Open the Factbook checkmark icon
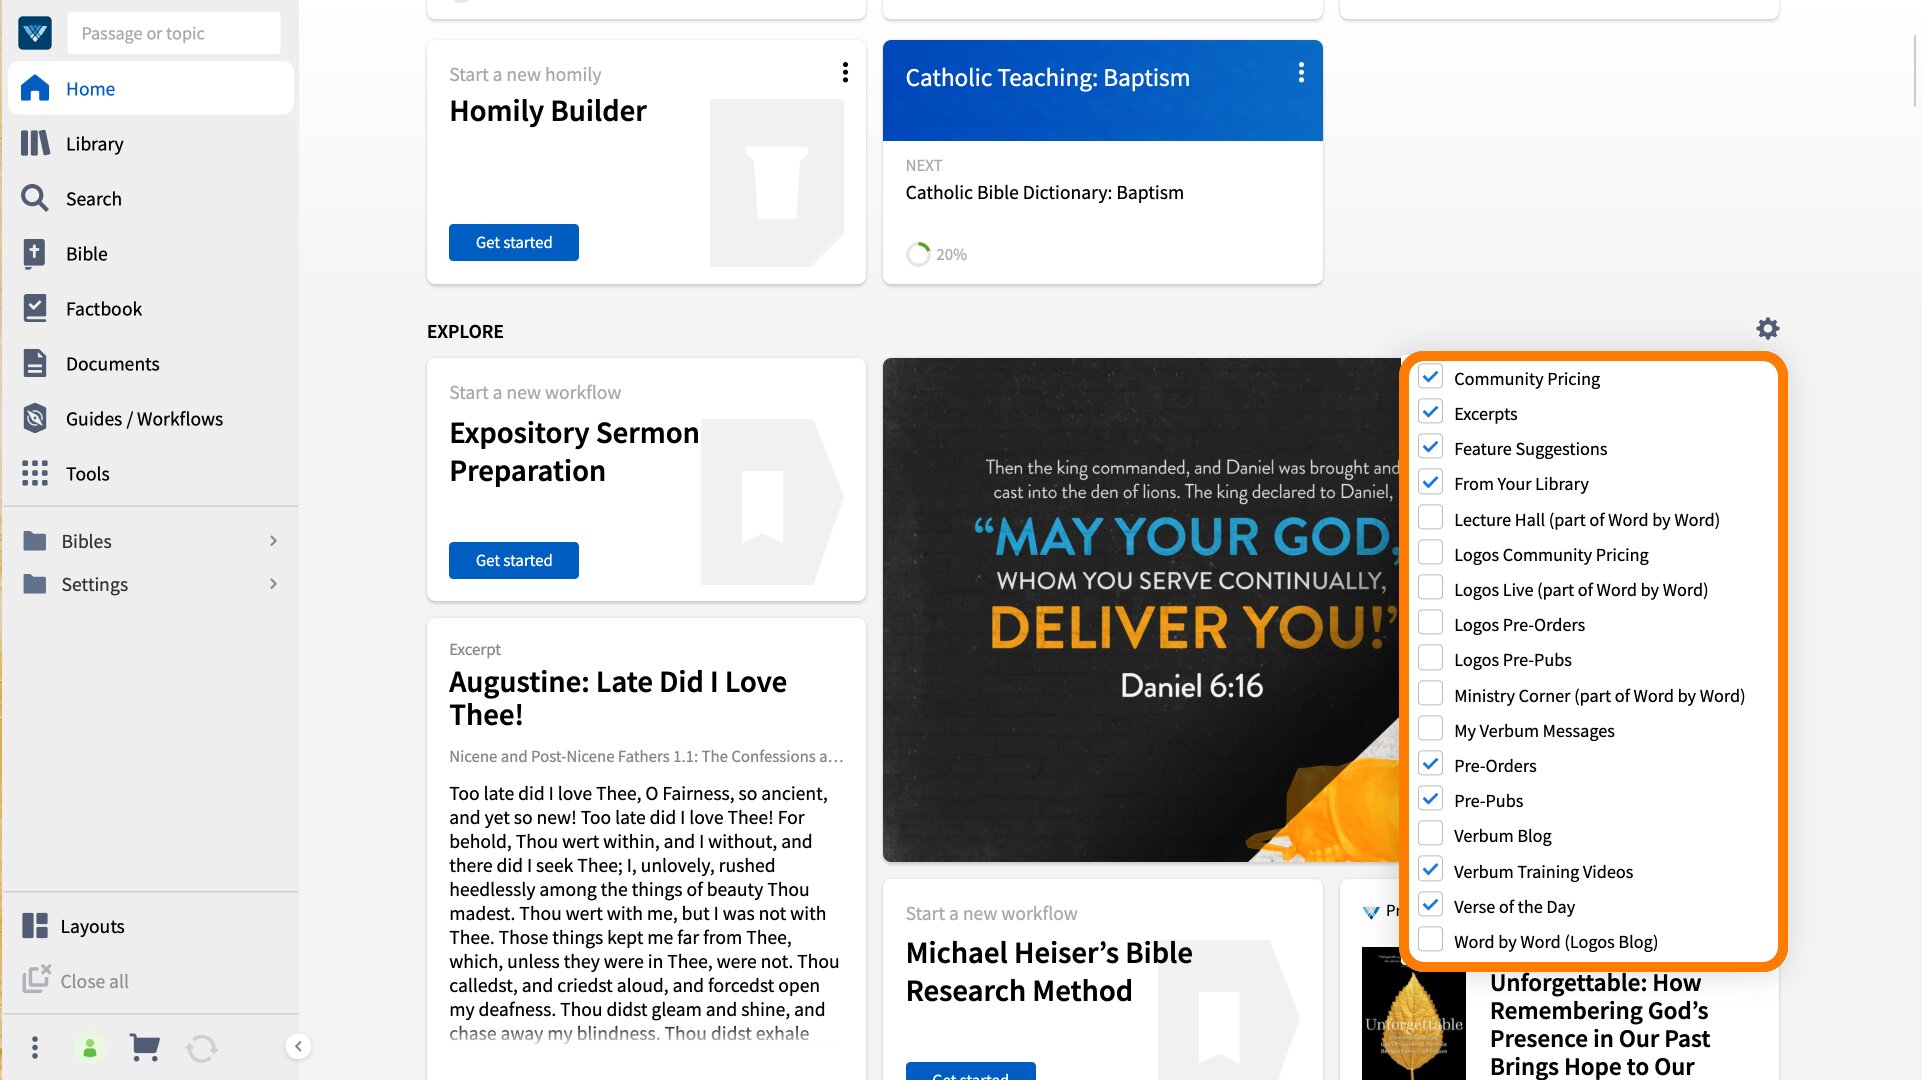The height and width of the screenshot is (1080, 1922). tap(35, 308)
